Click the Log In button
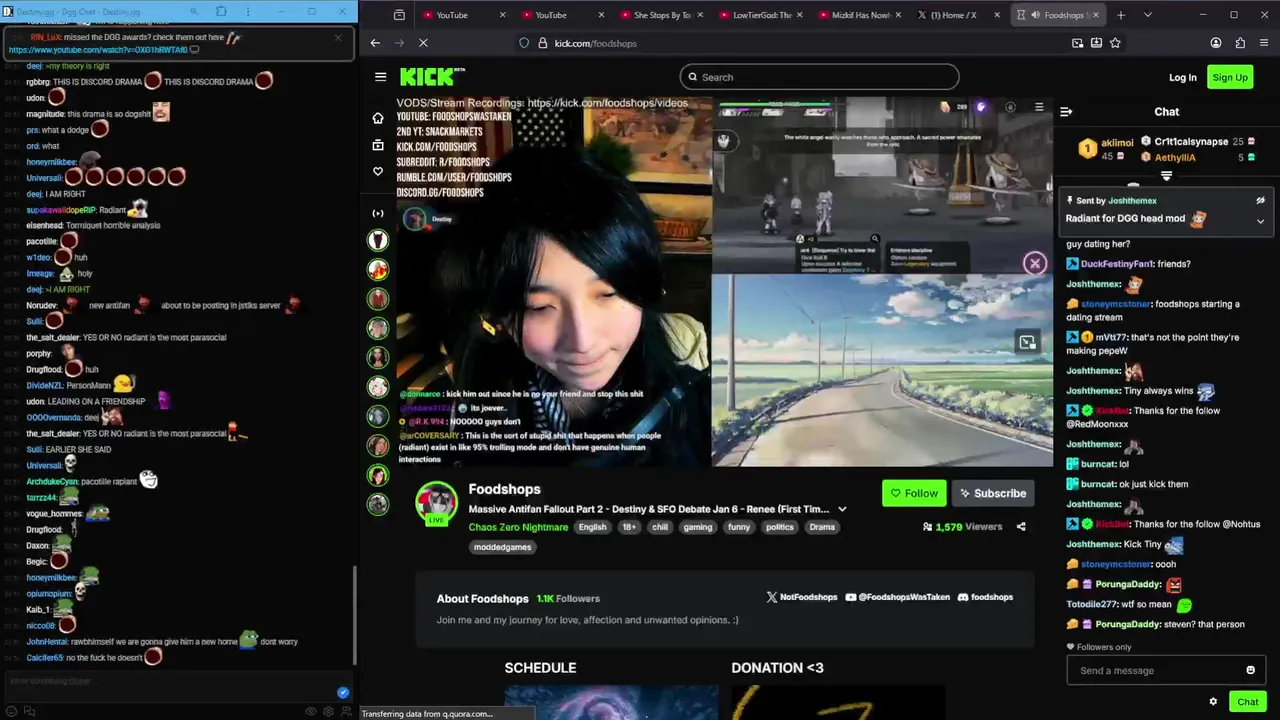 pos(1182,77)
